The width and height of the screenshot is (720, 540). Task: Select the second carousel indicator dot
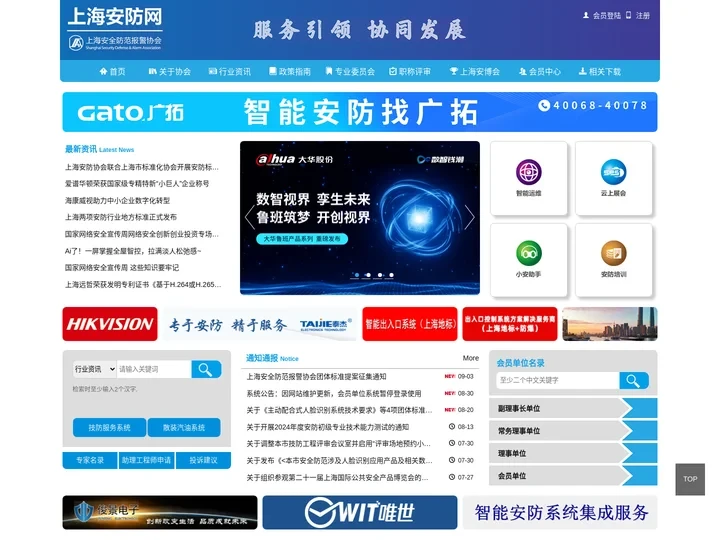tap(368, 275)
